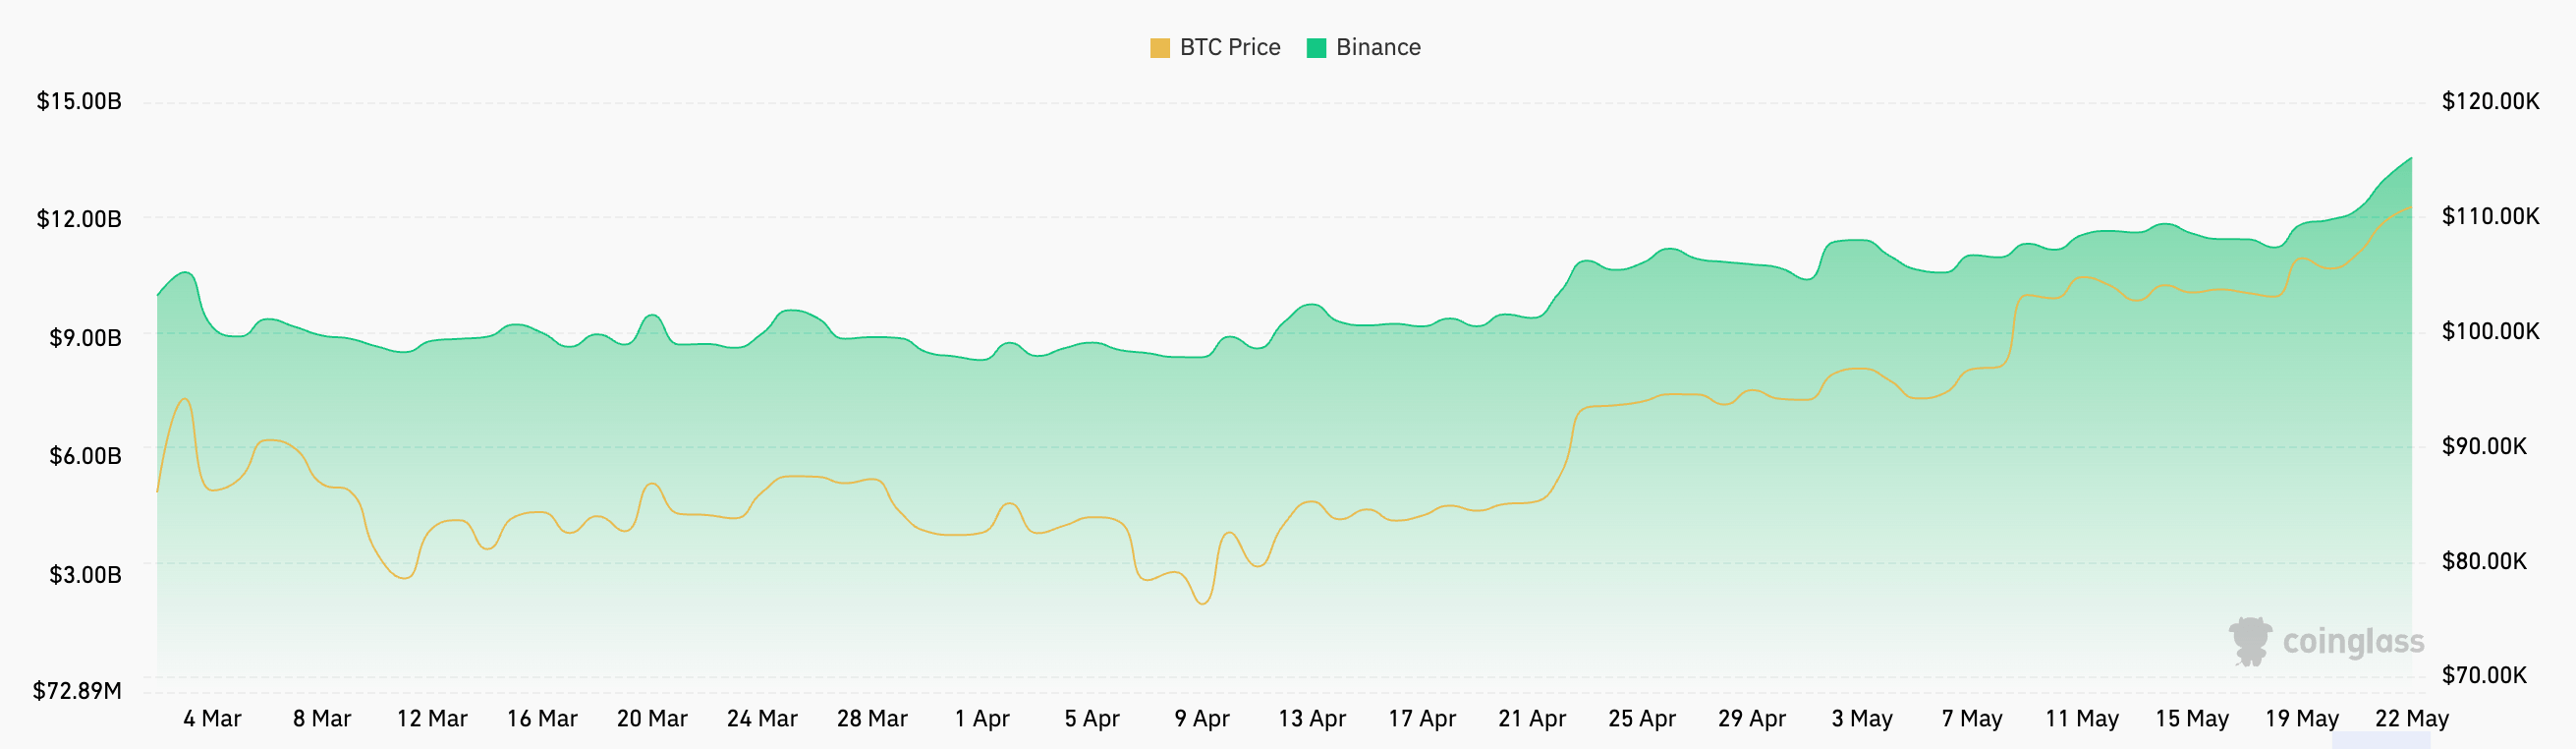Click the $100.00K right axis label
The image size is (2576, 749).
(2490, 331)
